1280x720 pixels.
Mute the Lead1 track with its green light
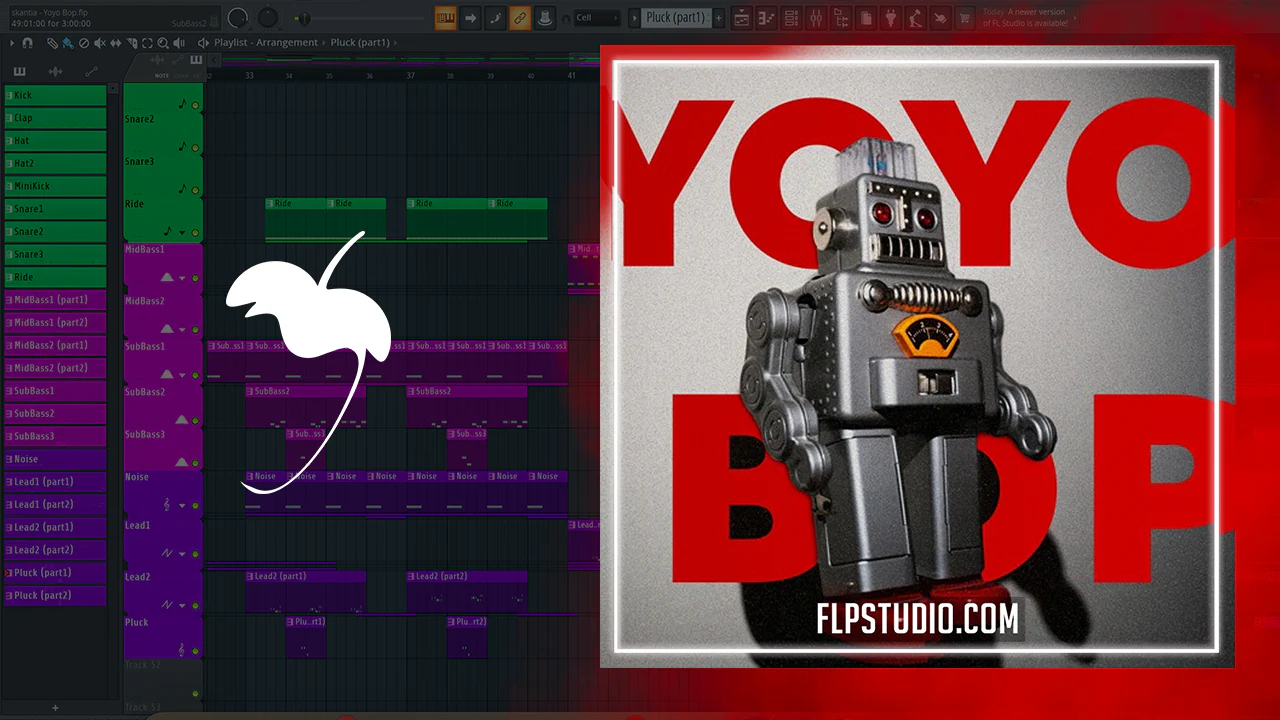pyautogui.click(x=195, y=553)
